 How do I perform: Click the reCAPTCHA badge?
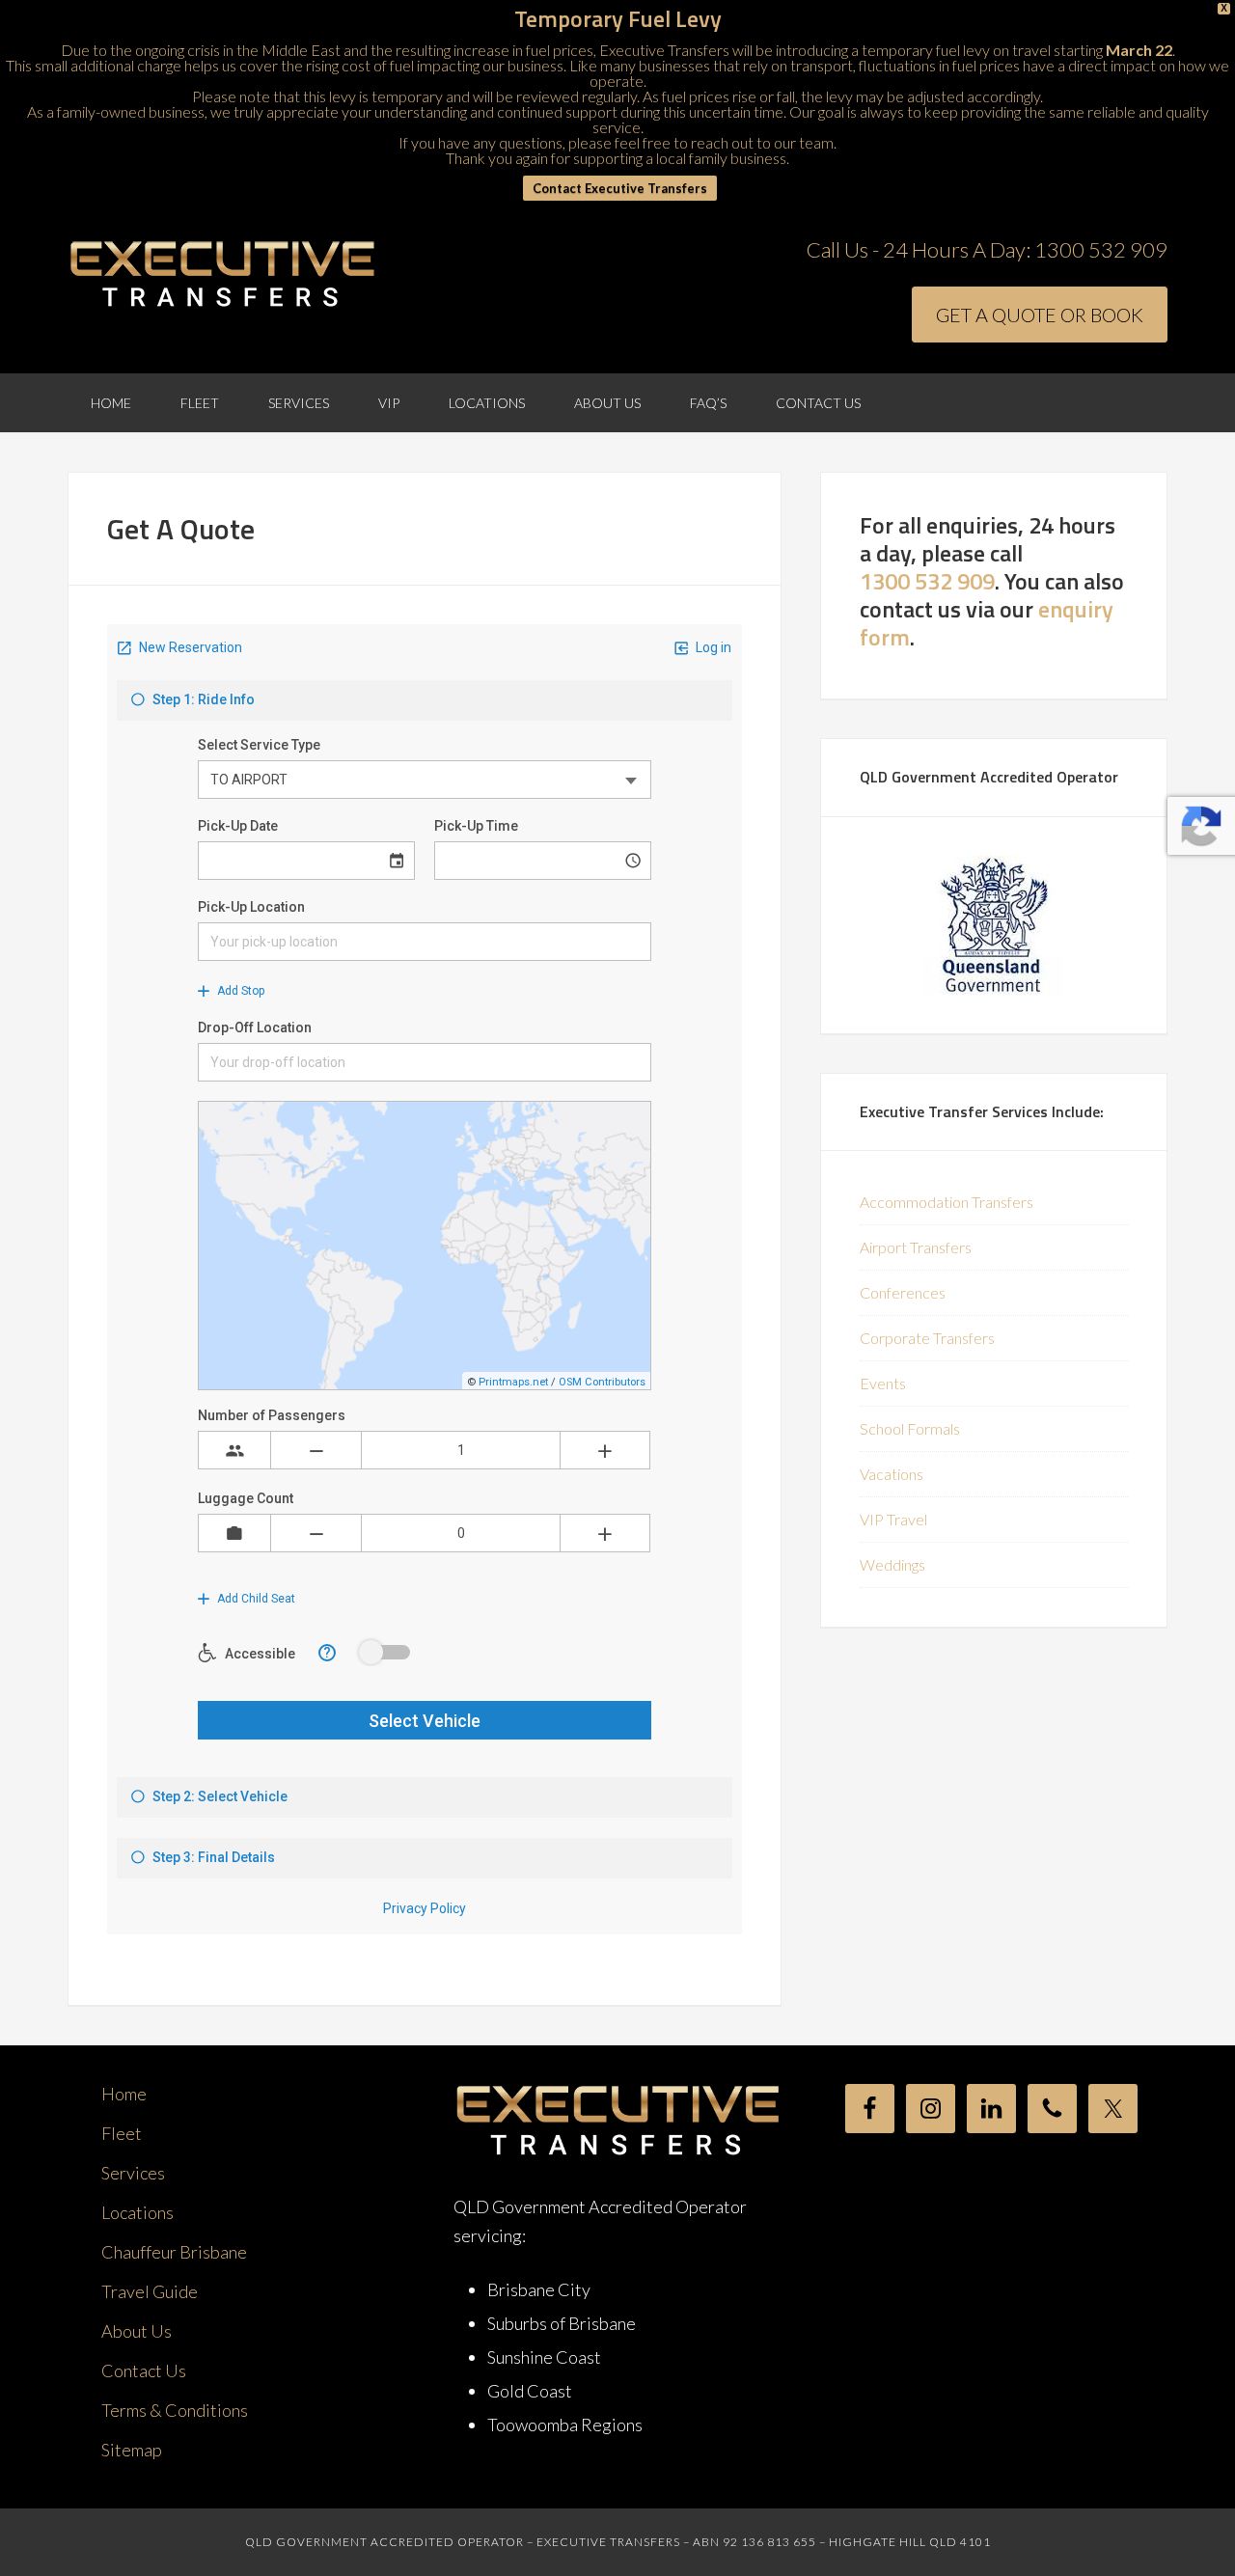[1201, 826]
